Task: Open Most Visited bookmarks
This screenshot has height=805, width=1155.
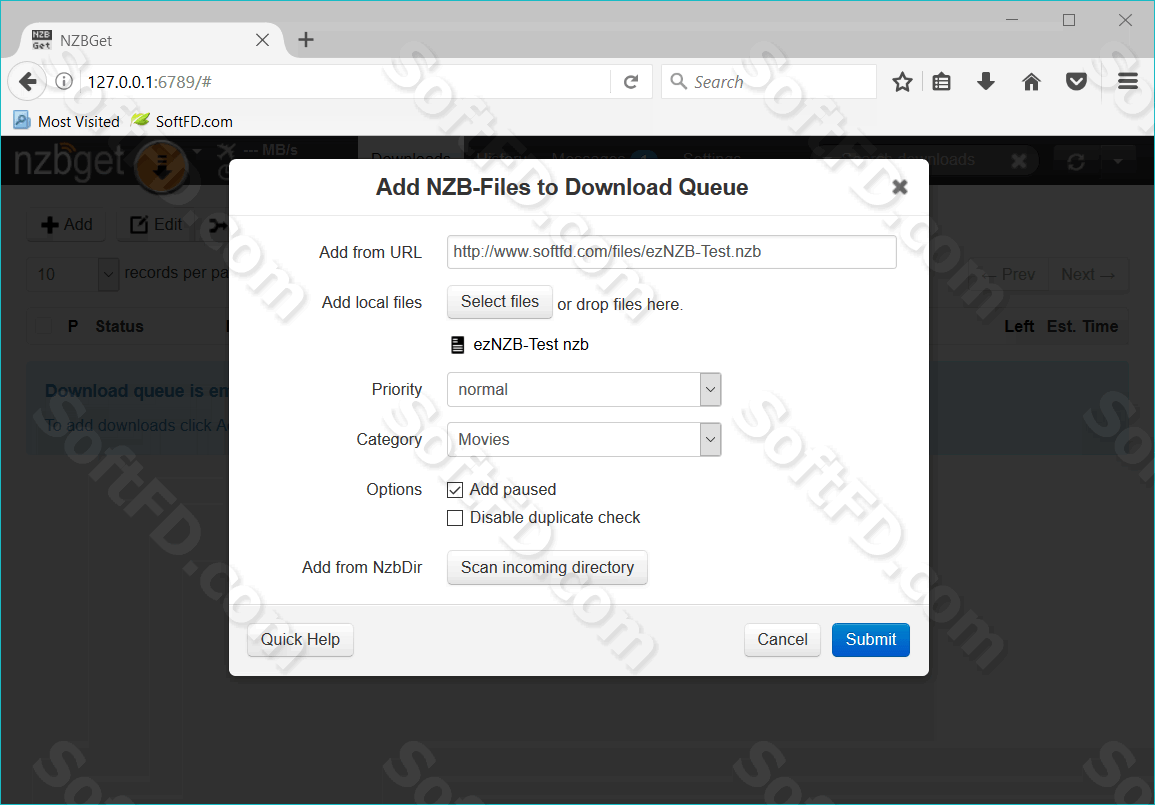Action: [67, 122]
